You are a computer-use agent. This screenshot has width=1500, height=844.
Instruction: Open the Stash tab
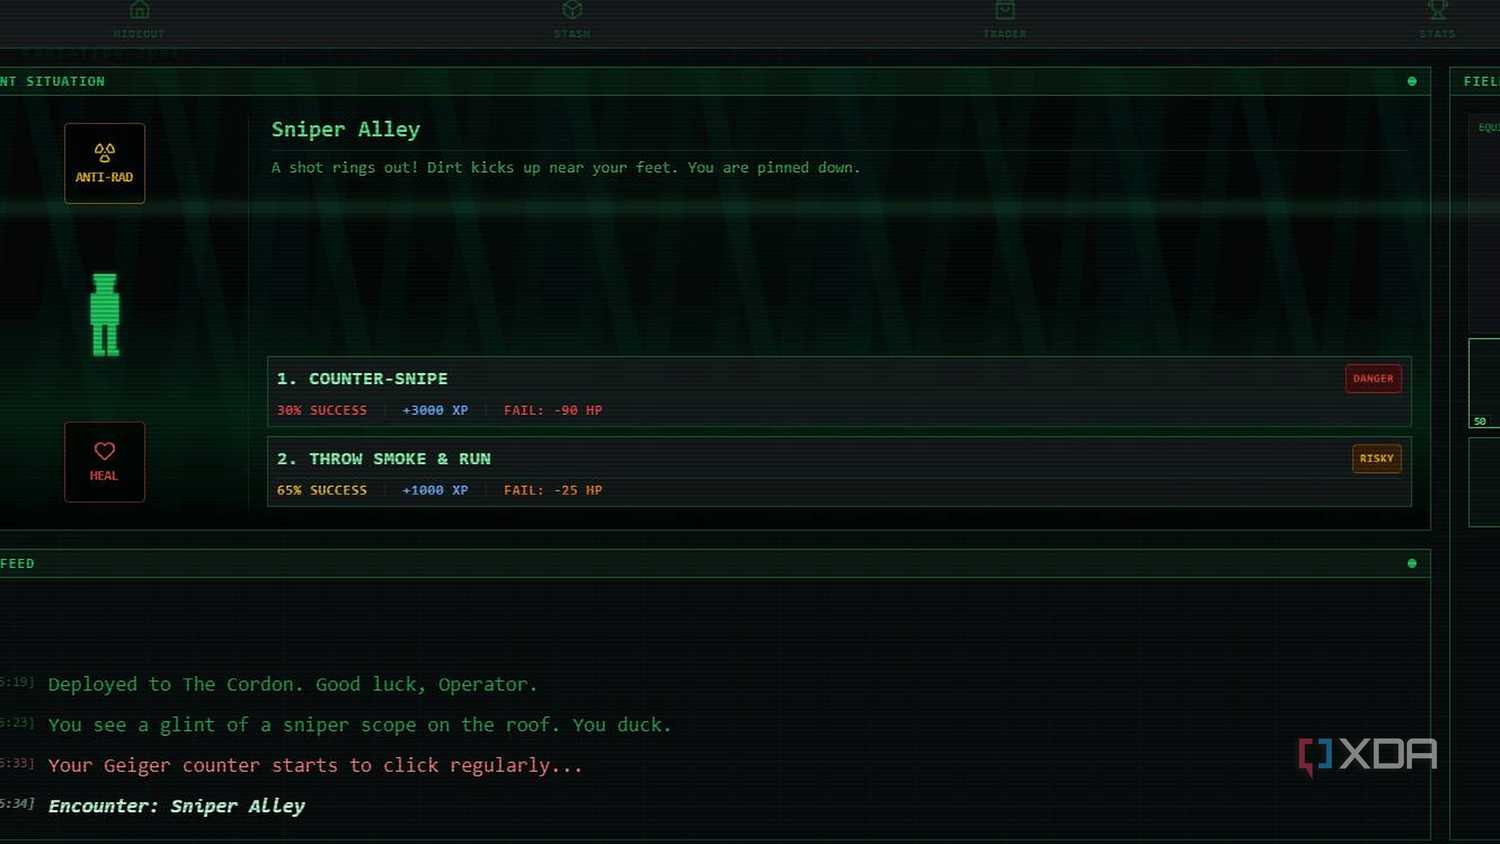click(x=572, y=20)
